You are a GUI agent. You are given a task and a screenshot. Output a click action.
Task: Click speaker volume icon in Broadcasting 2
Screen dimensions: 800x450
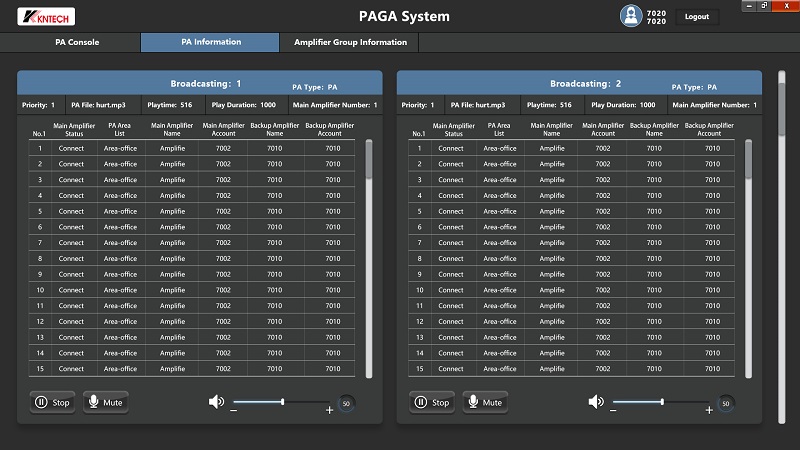[596, 402]
